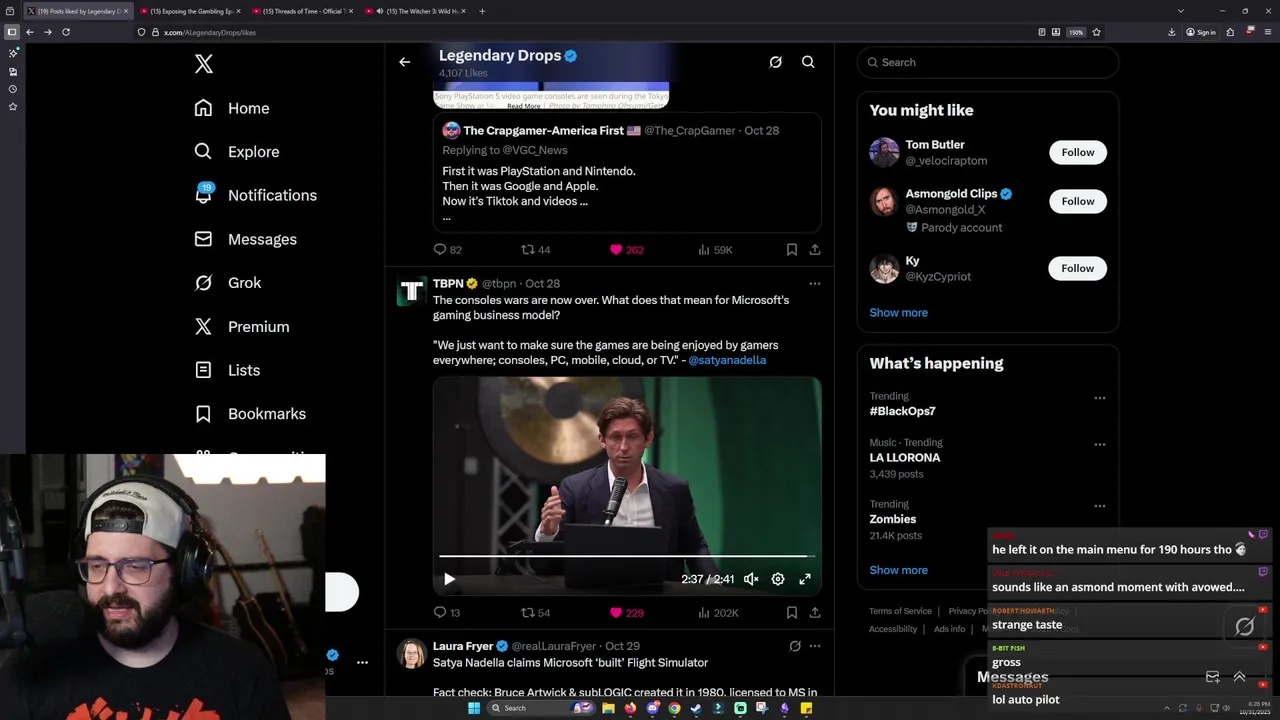Open more options on the TBPN post

815,284
